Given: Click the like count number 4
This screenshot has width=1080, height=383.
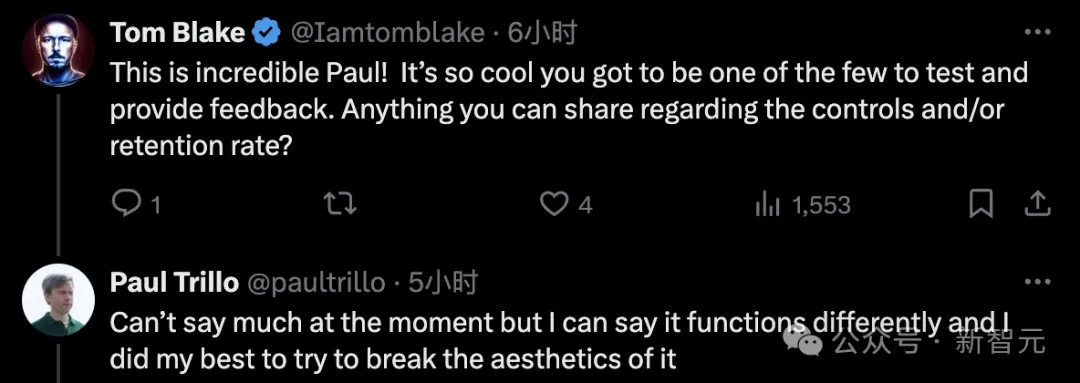Looking at the screenshot, I should click(x=585, y=205).
